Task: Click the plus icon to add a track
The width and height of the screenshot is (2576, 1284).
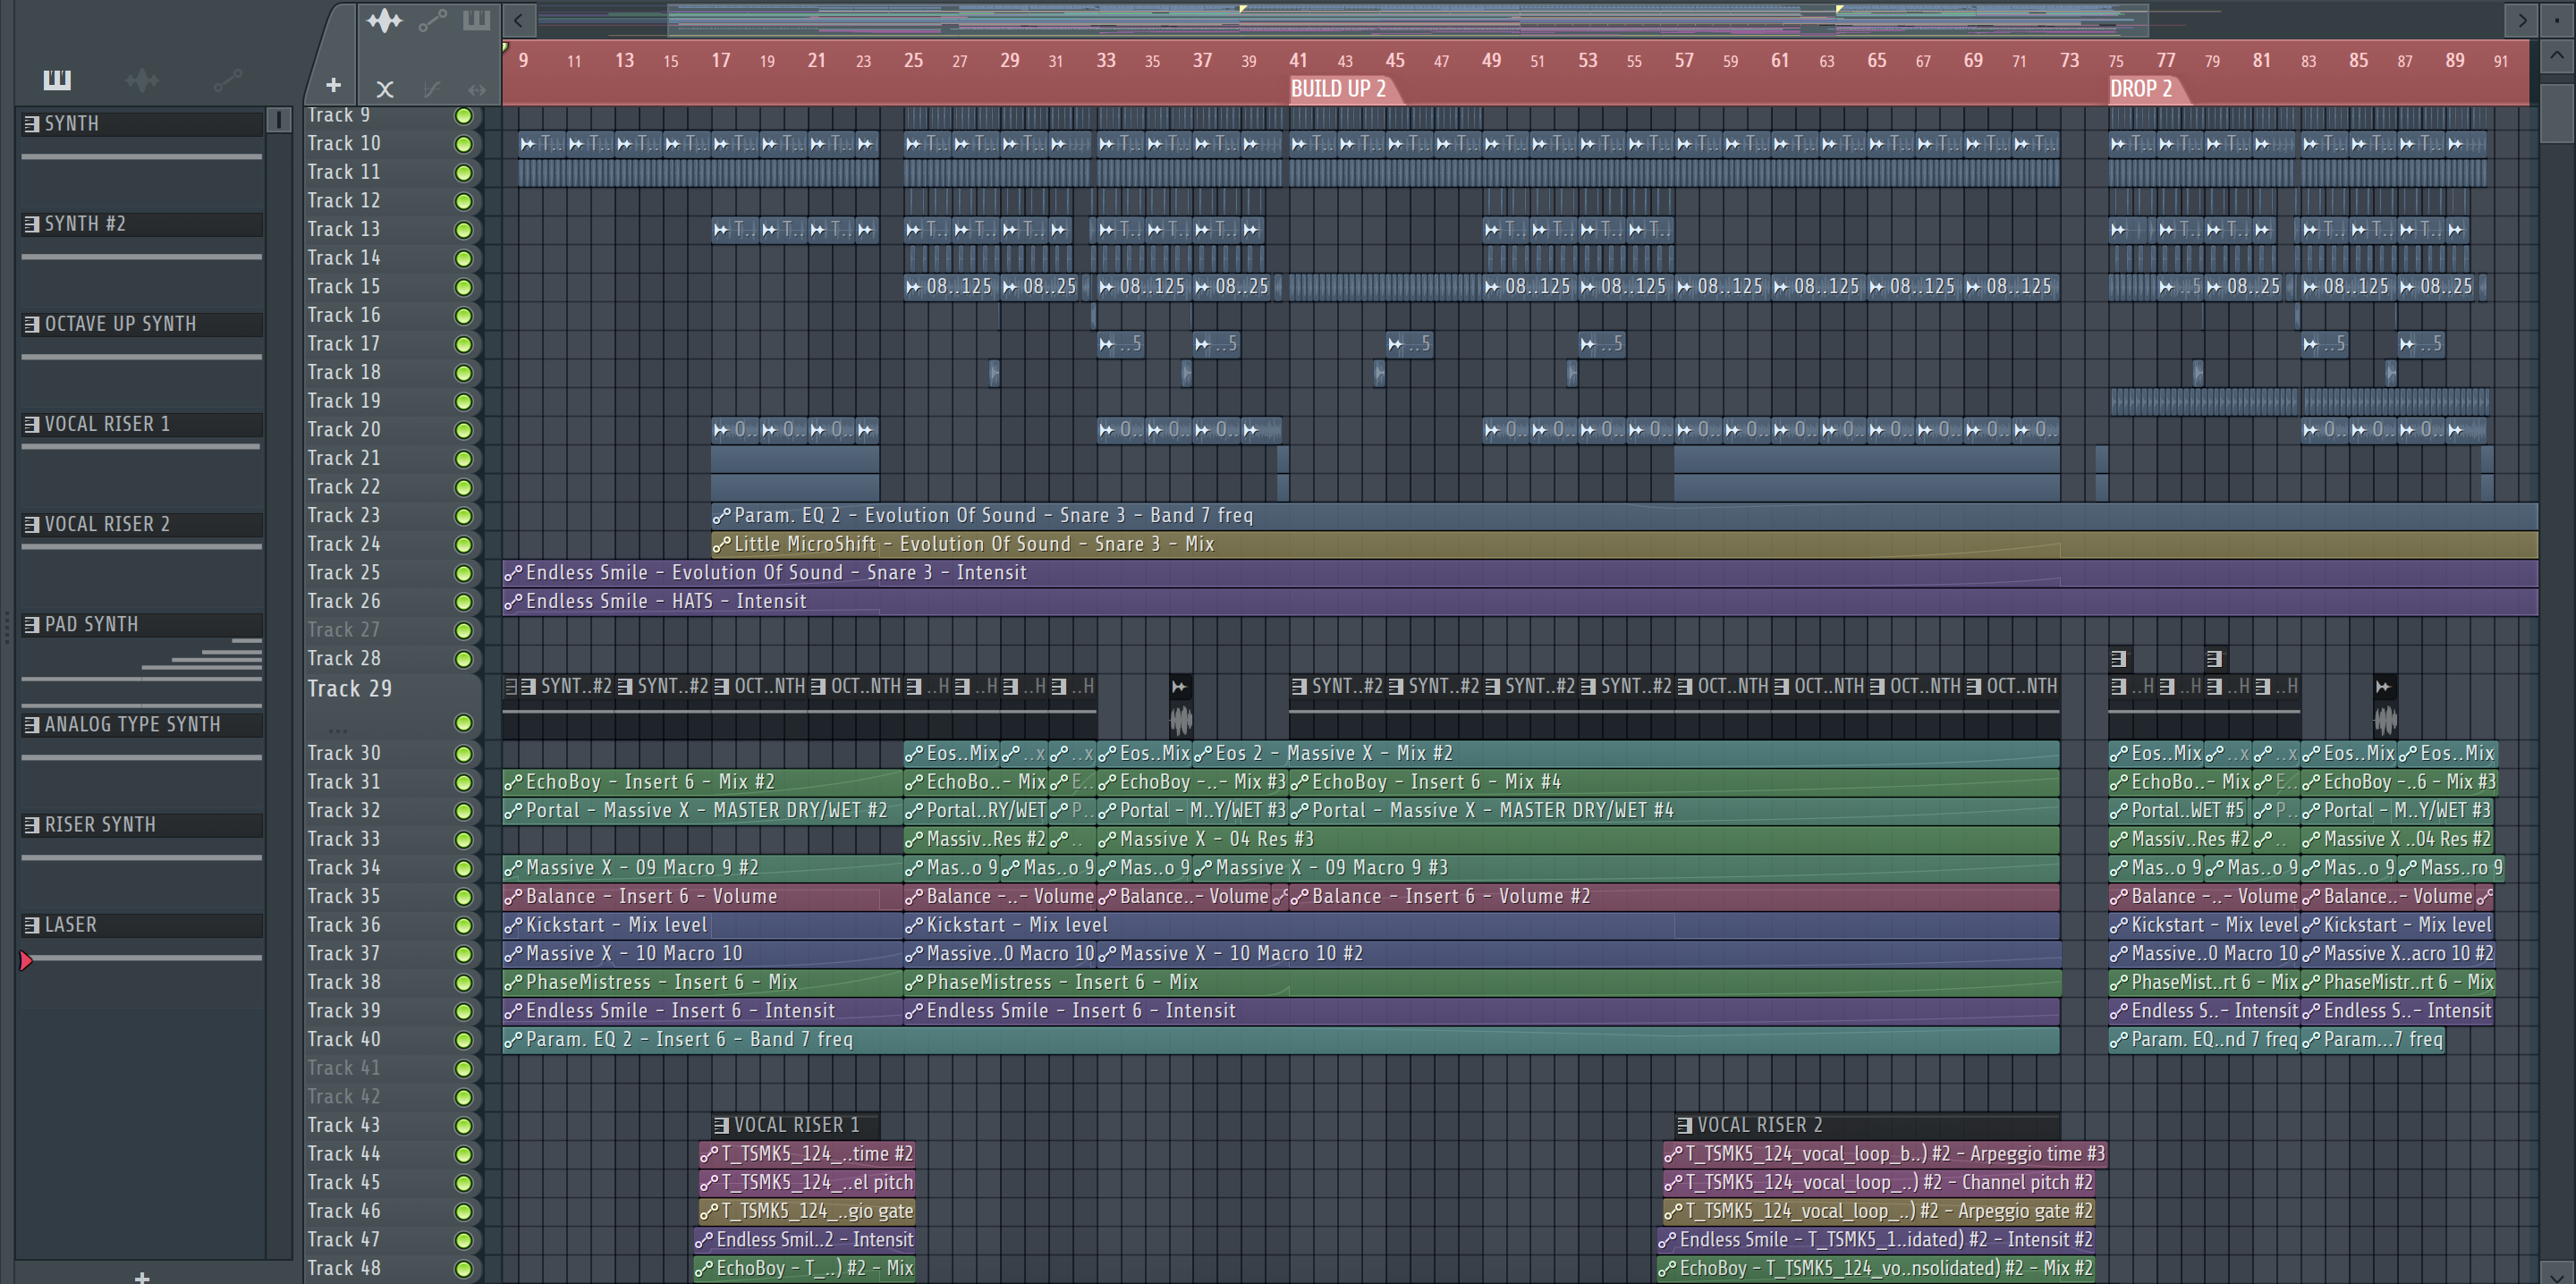Action: [334, 86]
